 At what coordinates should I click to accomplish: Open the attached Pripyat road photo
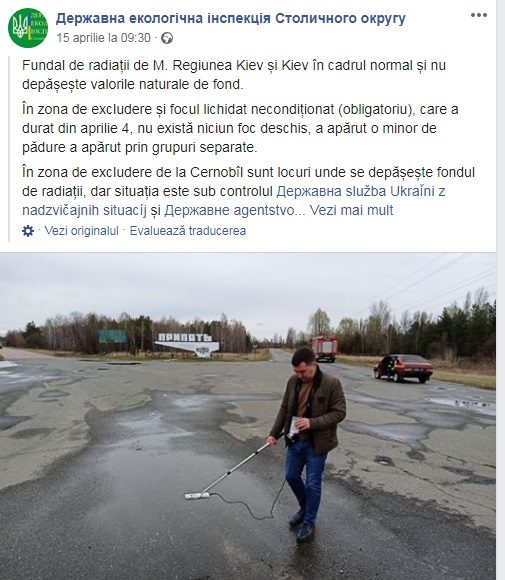pyautogui.click(x=248, y=416)
